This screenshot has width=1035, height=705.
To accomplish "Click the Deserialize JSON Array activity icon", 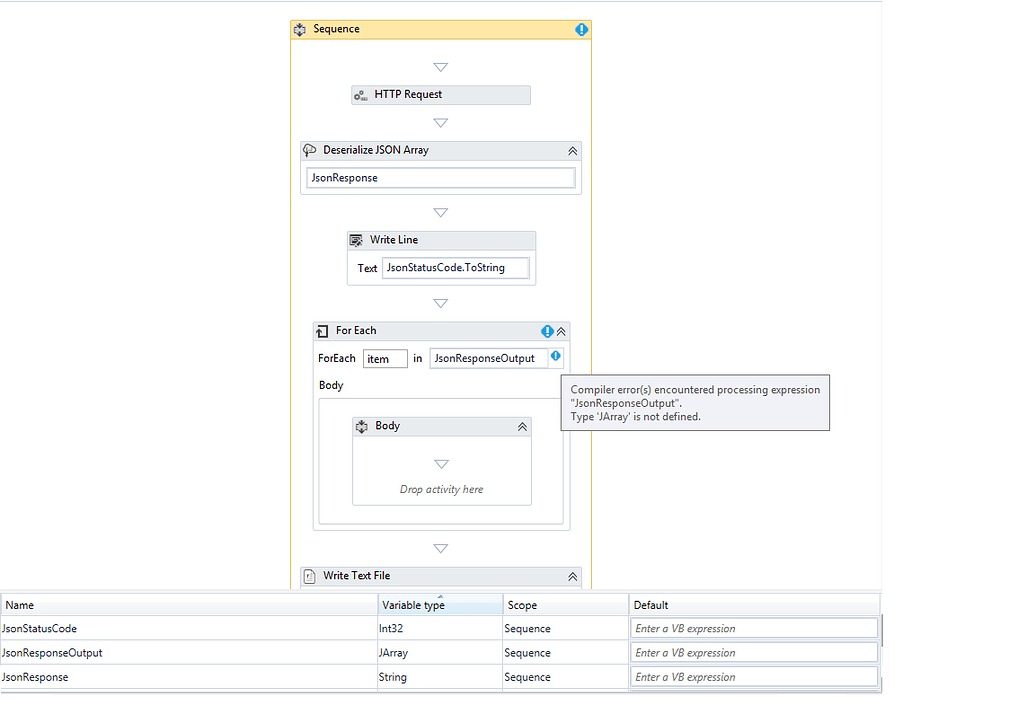I will point(310,150).
